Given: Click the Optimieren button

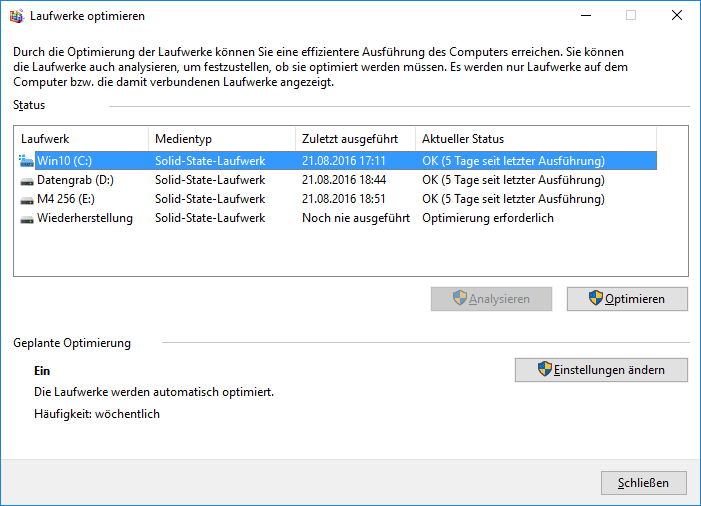Looking at the screenshot, I should coord(627,299).
